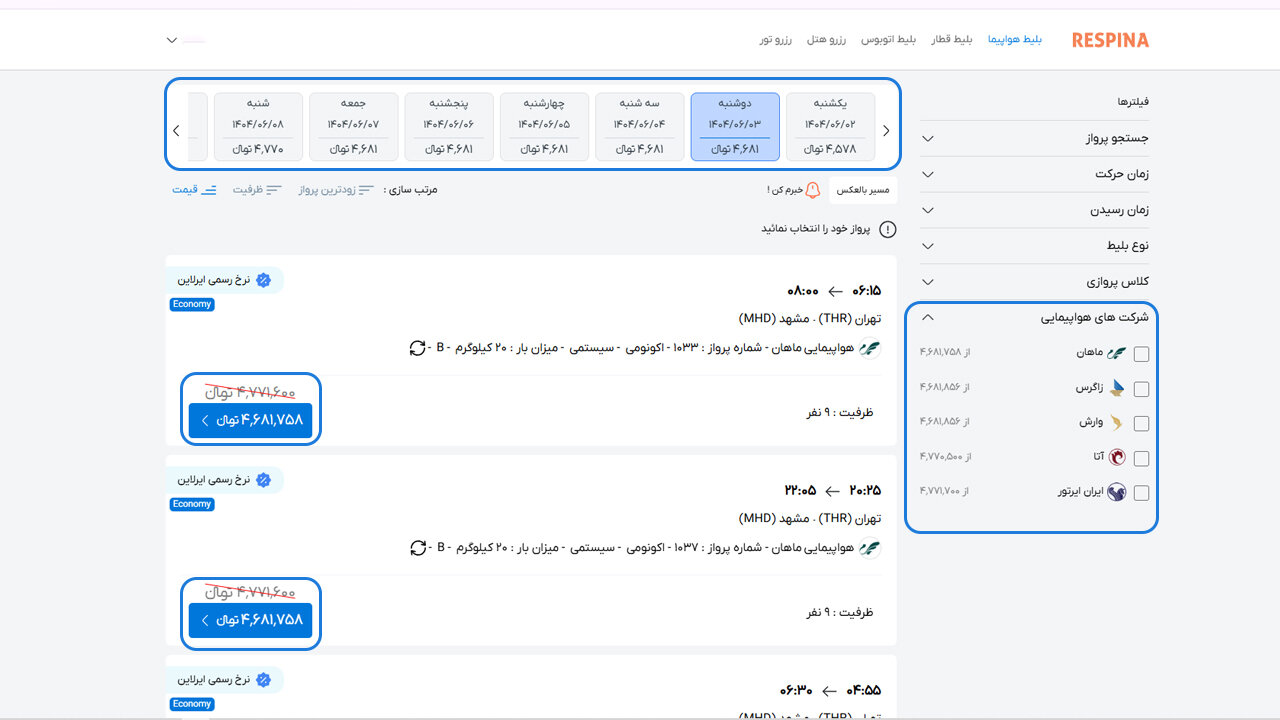This screenshot has height=720, width=1280.
Task: Select the Mahan Air logo on the first flight card
Action: pyautogui.click(x=870, y=349)
